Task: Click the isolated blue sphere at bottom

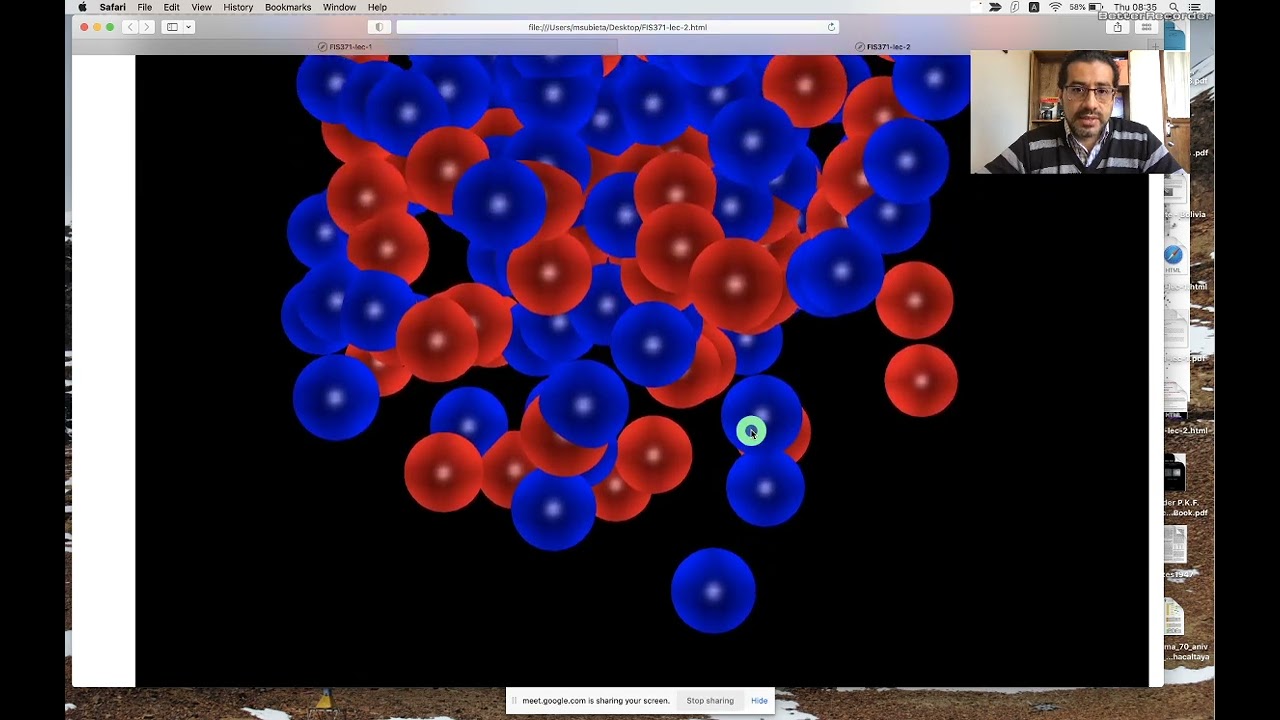Action: click(713, 590)
